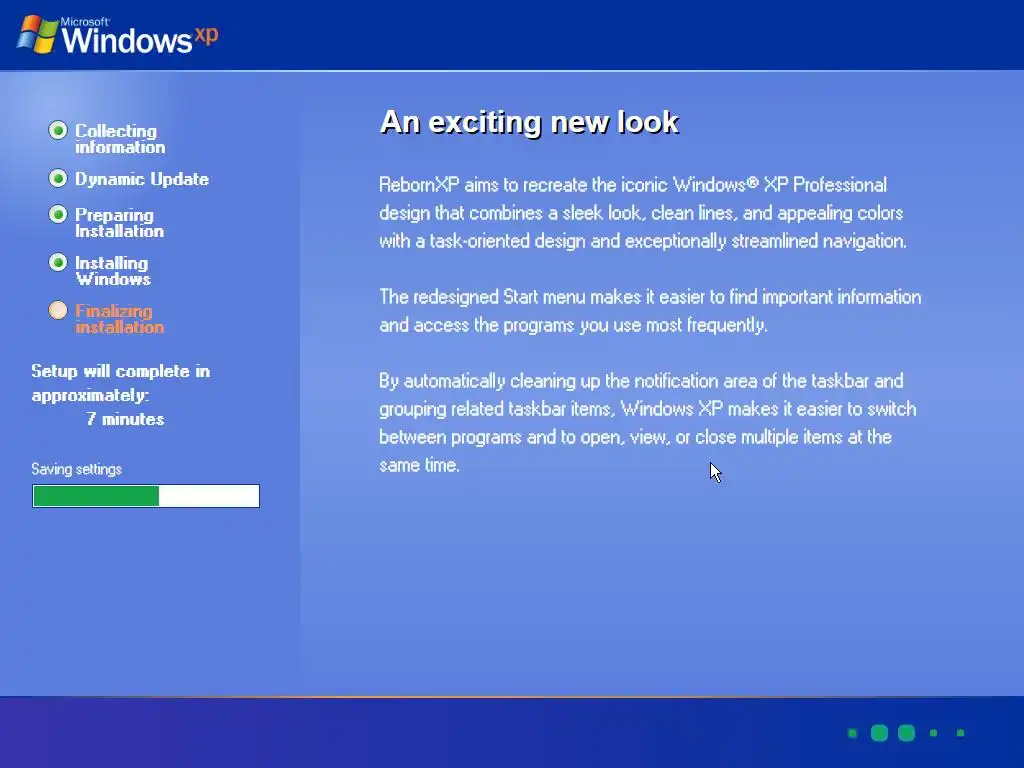
Task: Click the 'Dynamic Update' step label
Action: pyautogui.click(x=142, y=179)
